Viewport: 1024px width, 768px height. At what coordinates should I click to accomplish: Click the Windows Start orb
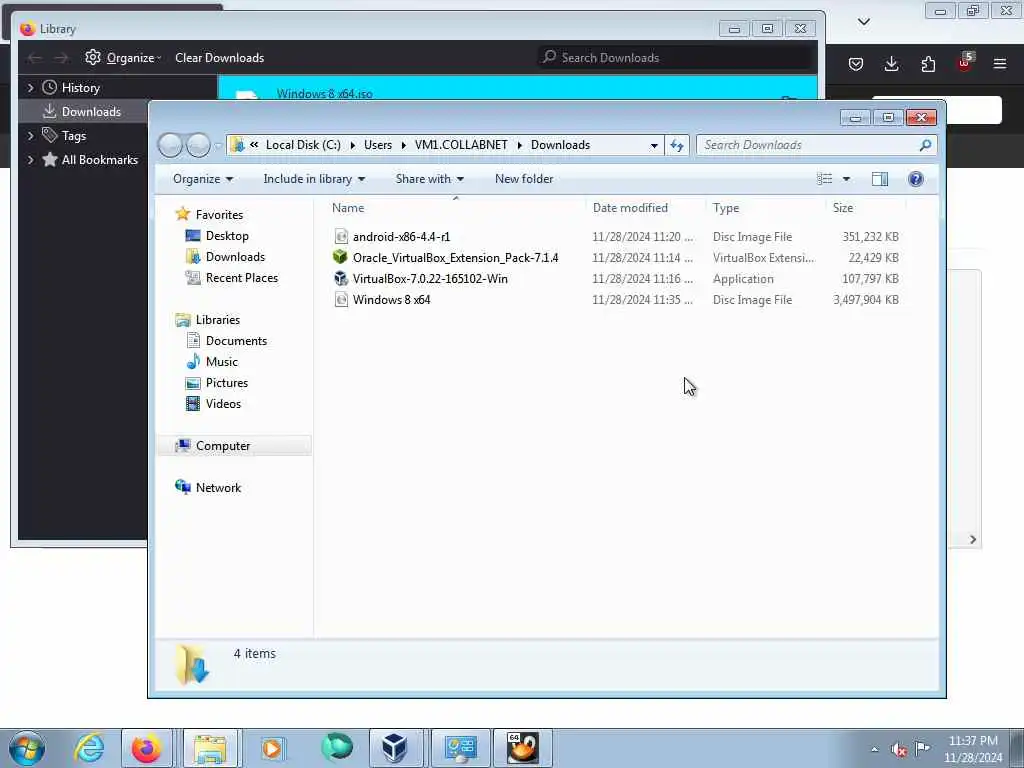(x=27, y=748)
